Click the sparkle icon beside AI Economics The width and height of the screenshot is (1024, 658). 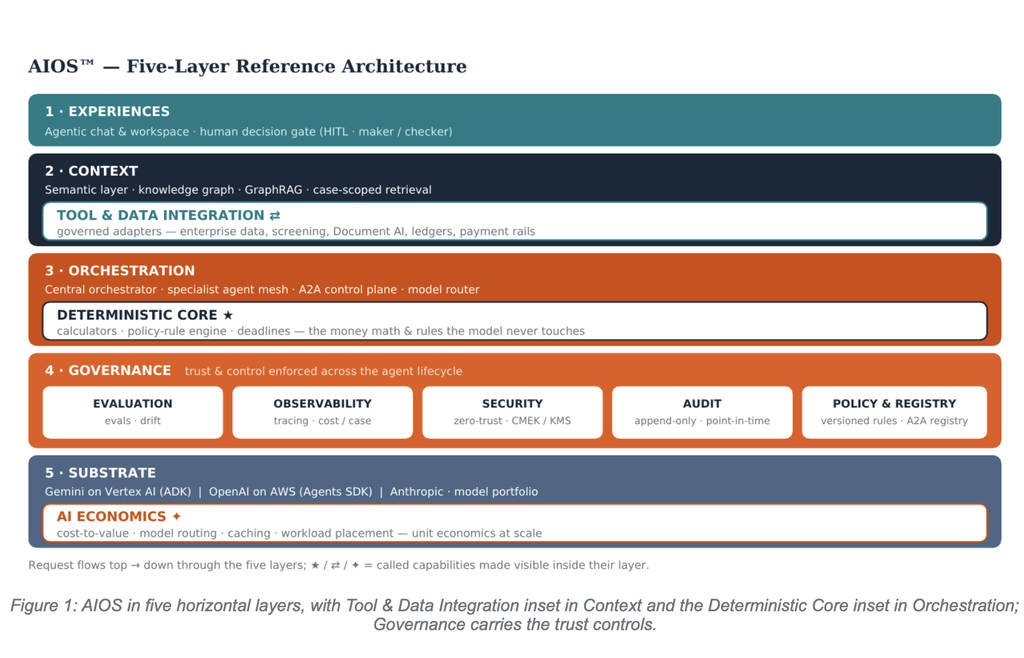click(176, 516)
